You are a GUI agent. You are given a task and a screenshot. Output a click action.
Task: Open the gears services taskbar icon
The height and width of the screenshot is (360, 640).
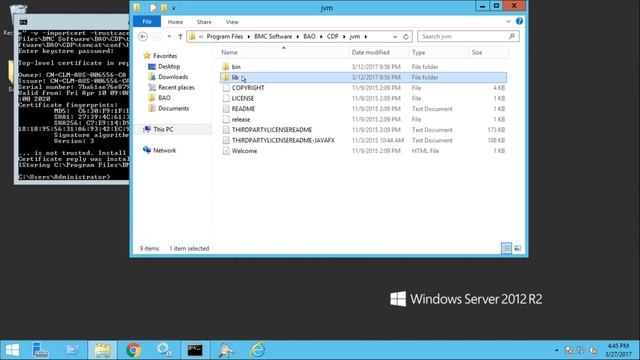164,350
